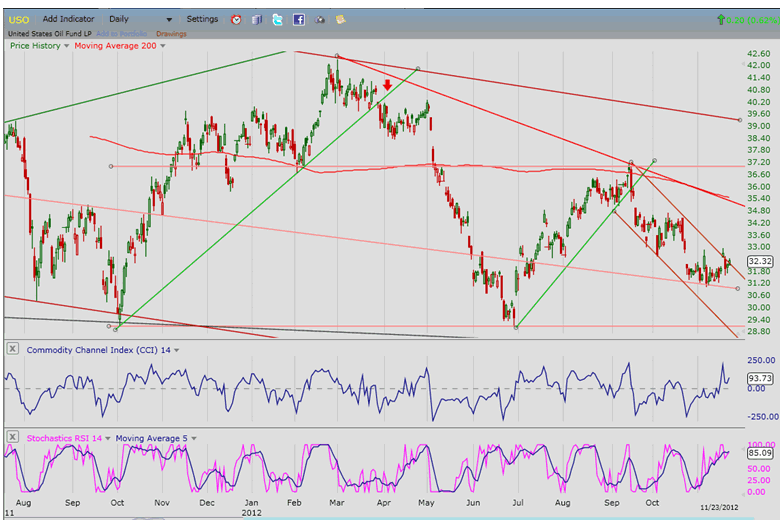Click the database stack icon in toolbar
The image size is (780, 531).
click(x=256, y=19)
